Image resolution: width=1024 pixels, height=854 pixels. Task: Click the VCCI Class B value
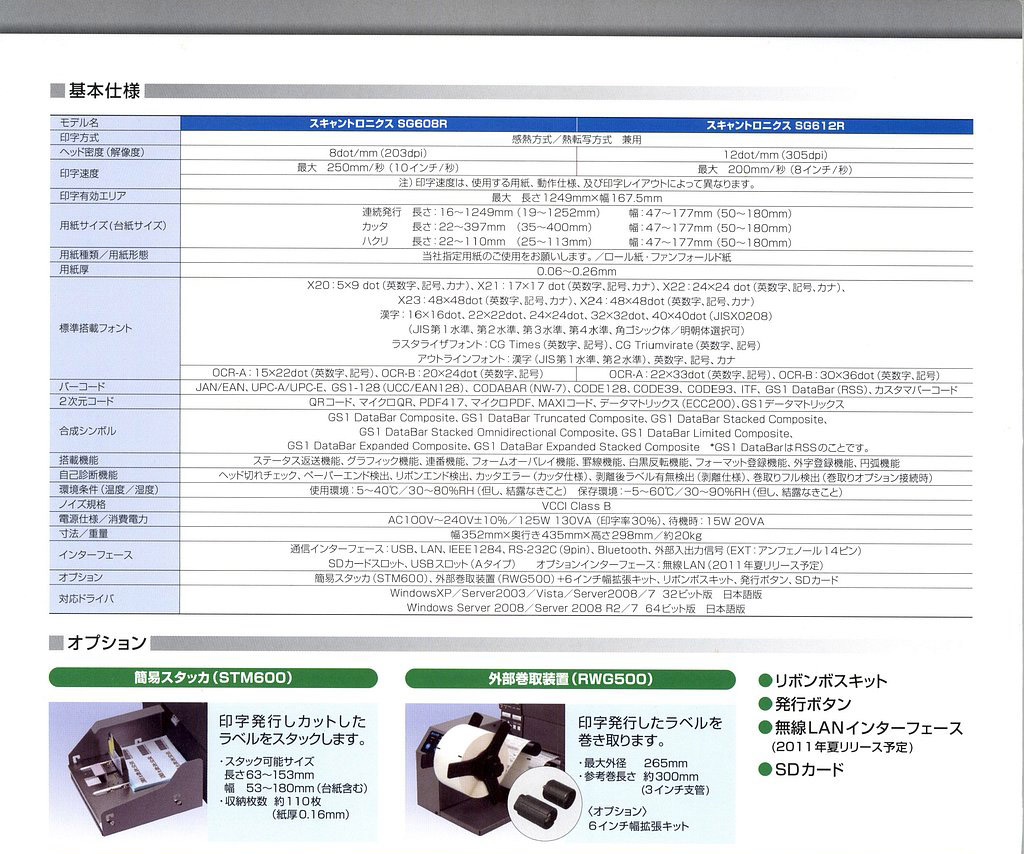(x=576, y=506)
